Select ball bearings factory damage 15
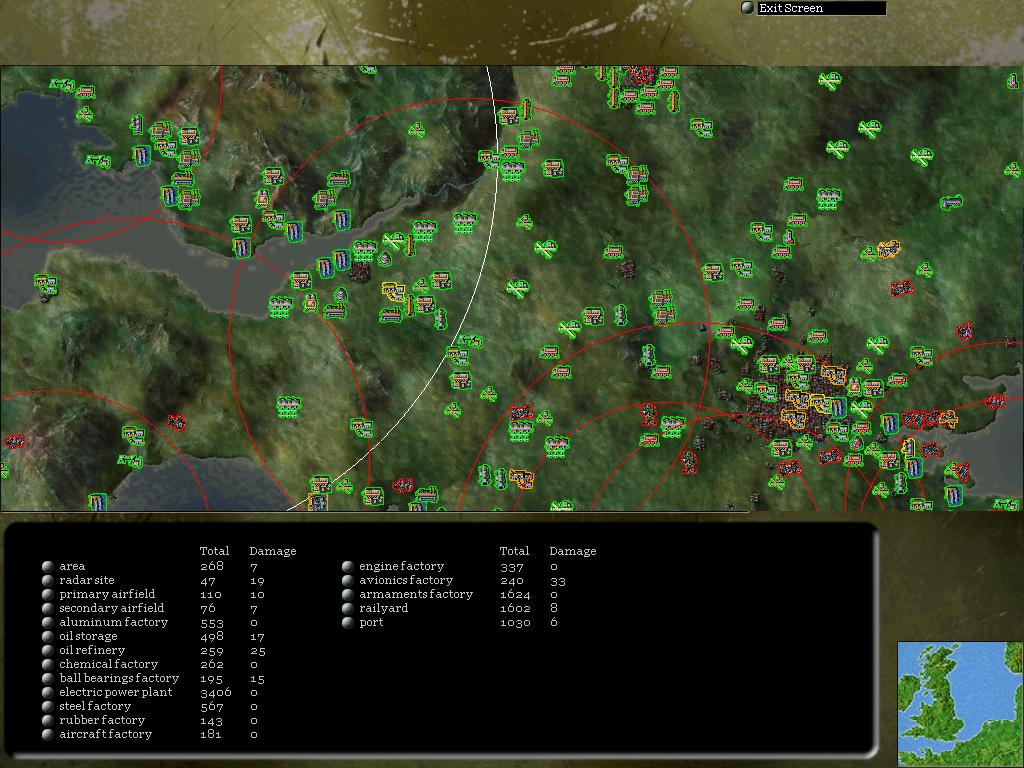Image resolution: width=1024 pixels, height=768 pixels. point(257,679)
